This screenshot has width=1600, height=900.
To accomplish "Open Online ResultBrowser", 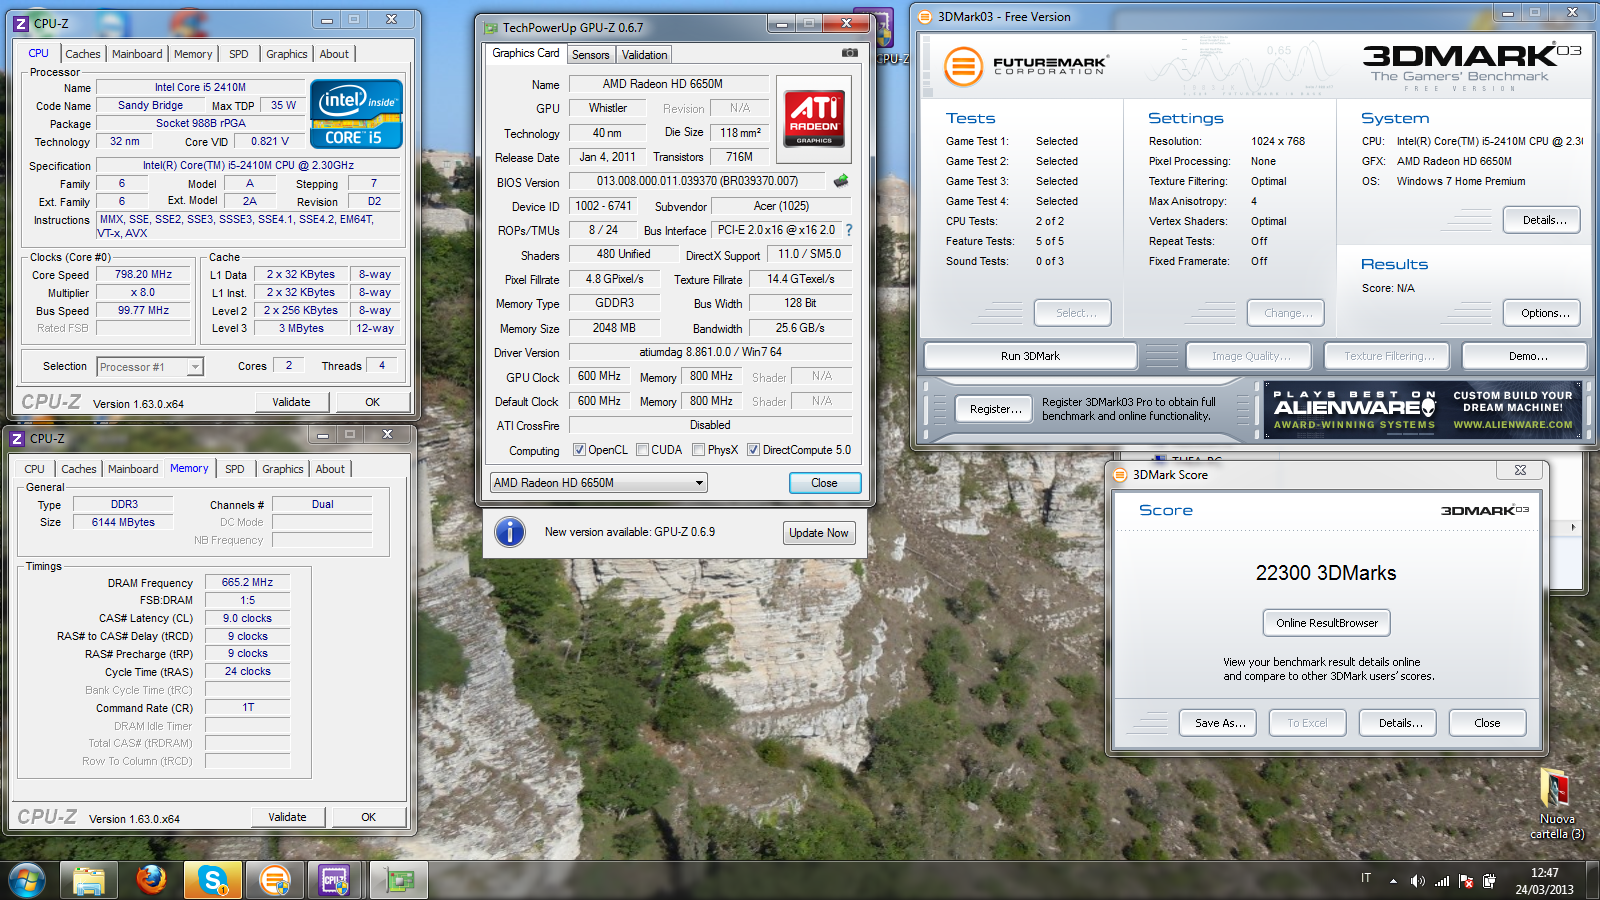I will coord(1326,623).
